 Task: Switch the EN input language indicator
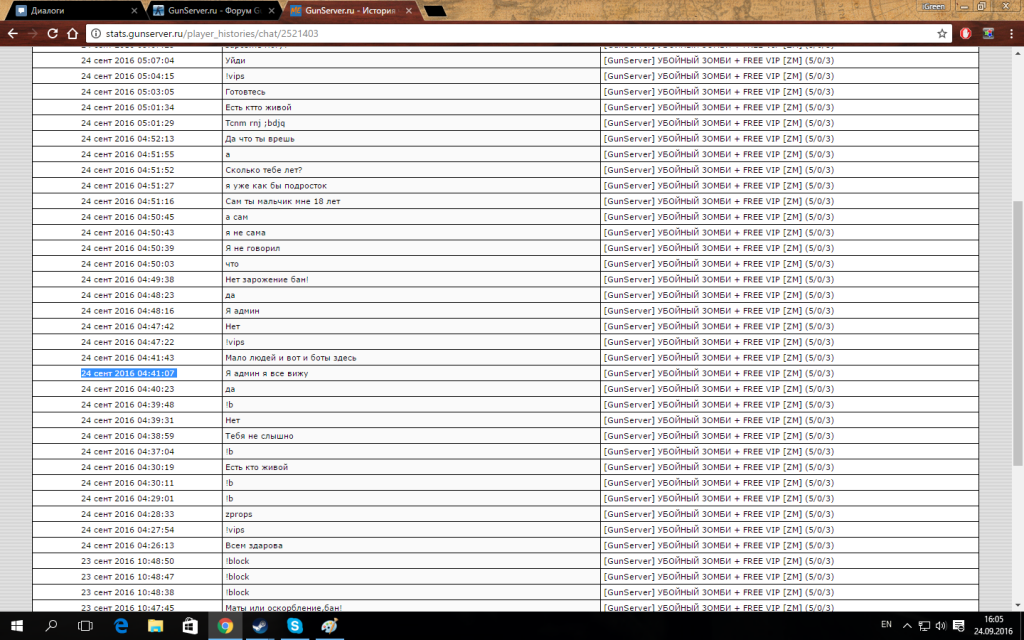[x=886, y=625]
